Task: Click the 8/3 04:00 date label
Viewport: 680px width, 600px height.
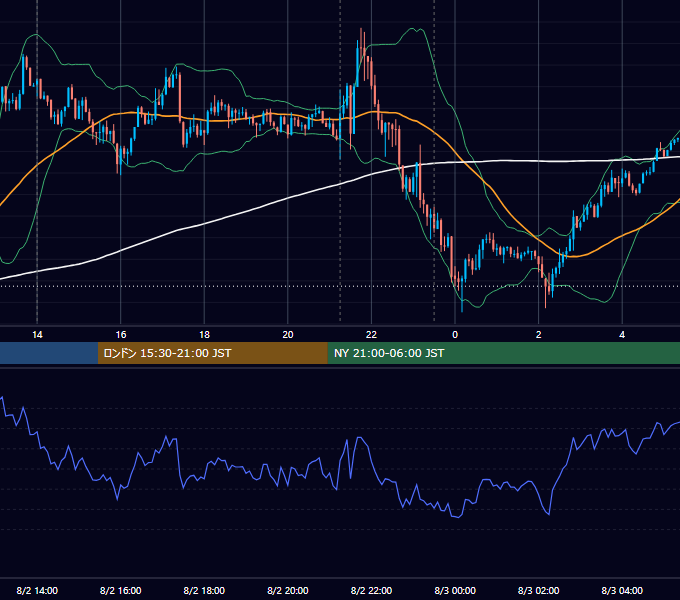Action: click(x=622, y=590)
